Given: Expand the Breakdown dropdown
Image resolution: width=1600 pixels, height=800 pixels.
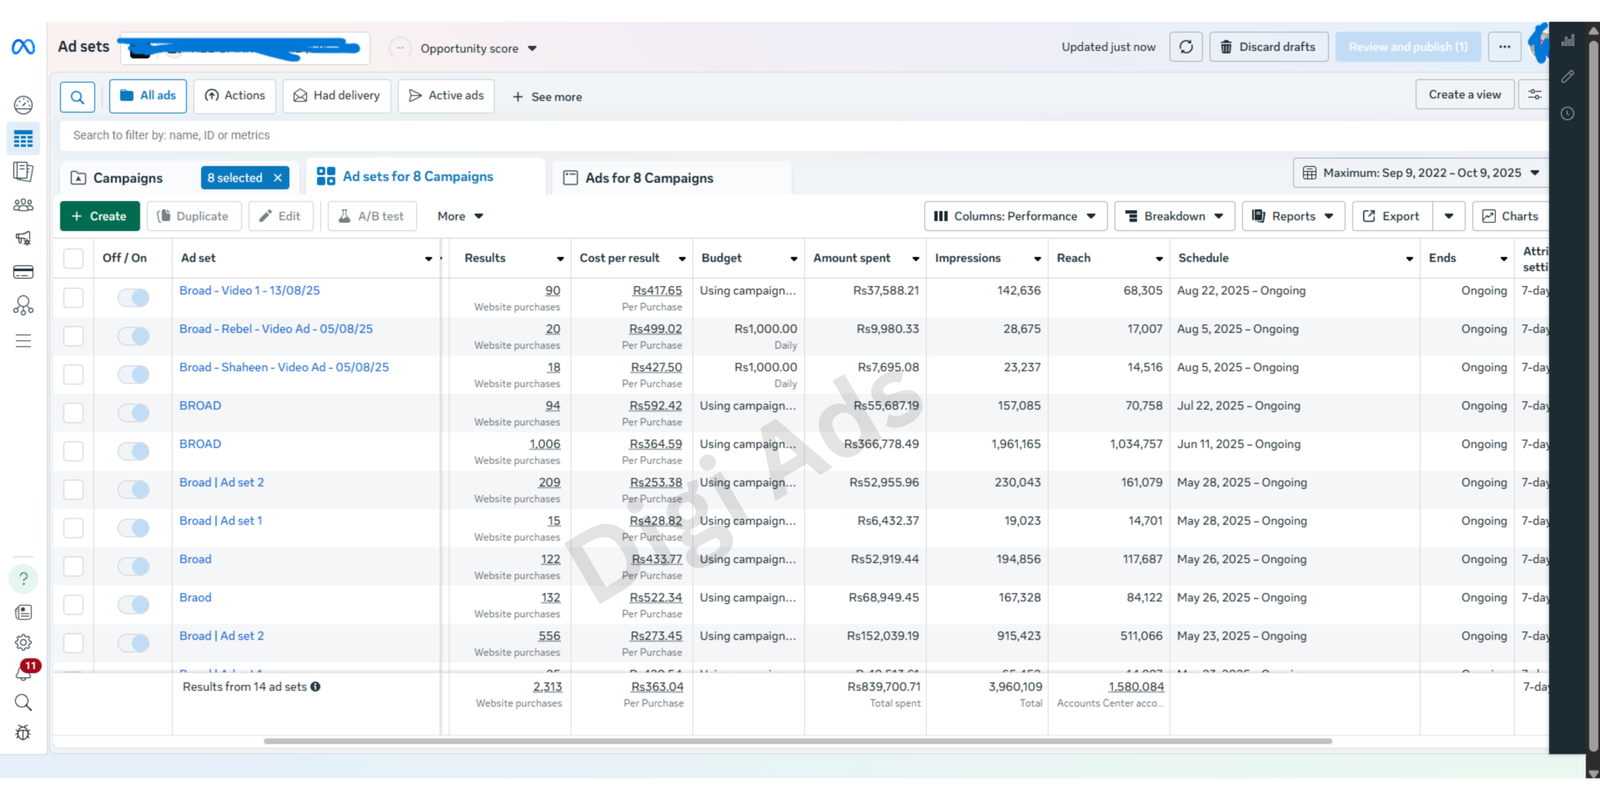Looking at the screenshot, I should click(x=1175, y=216).
